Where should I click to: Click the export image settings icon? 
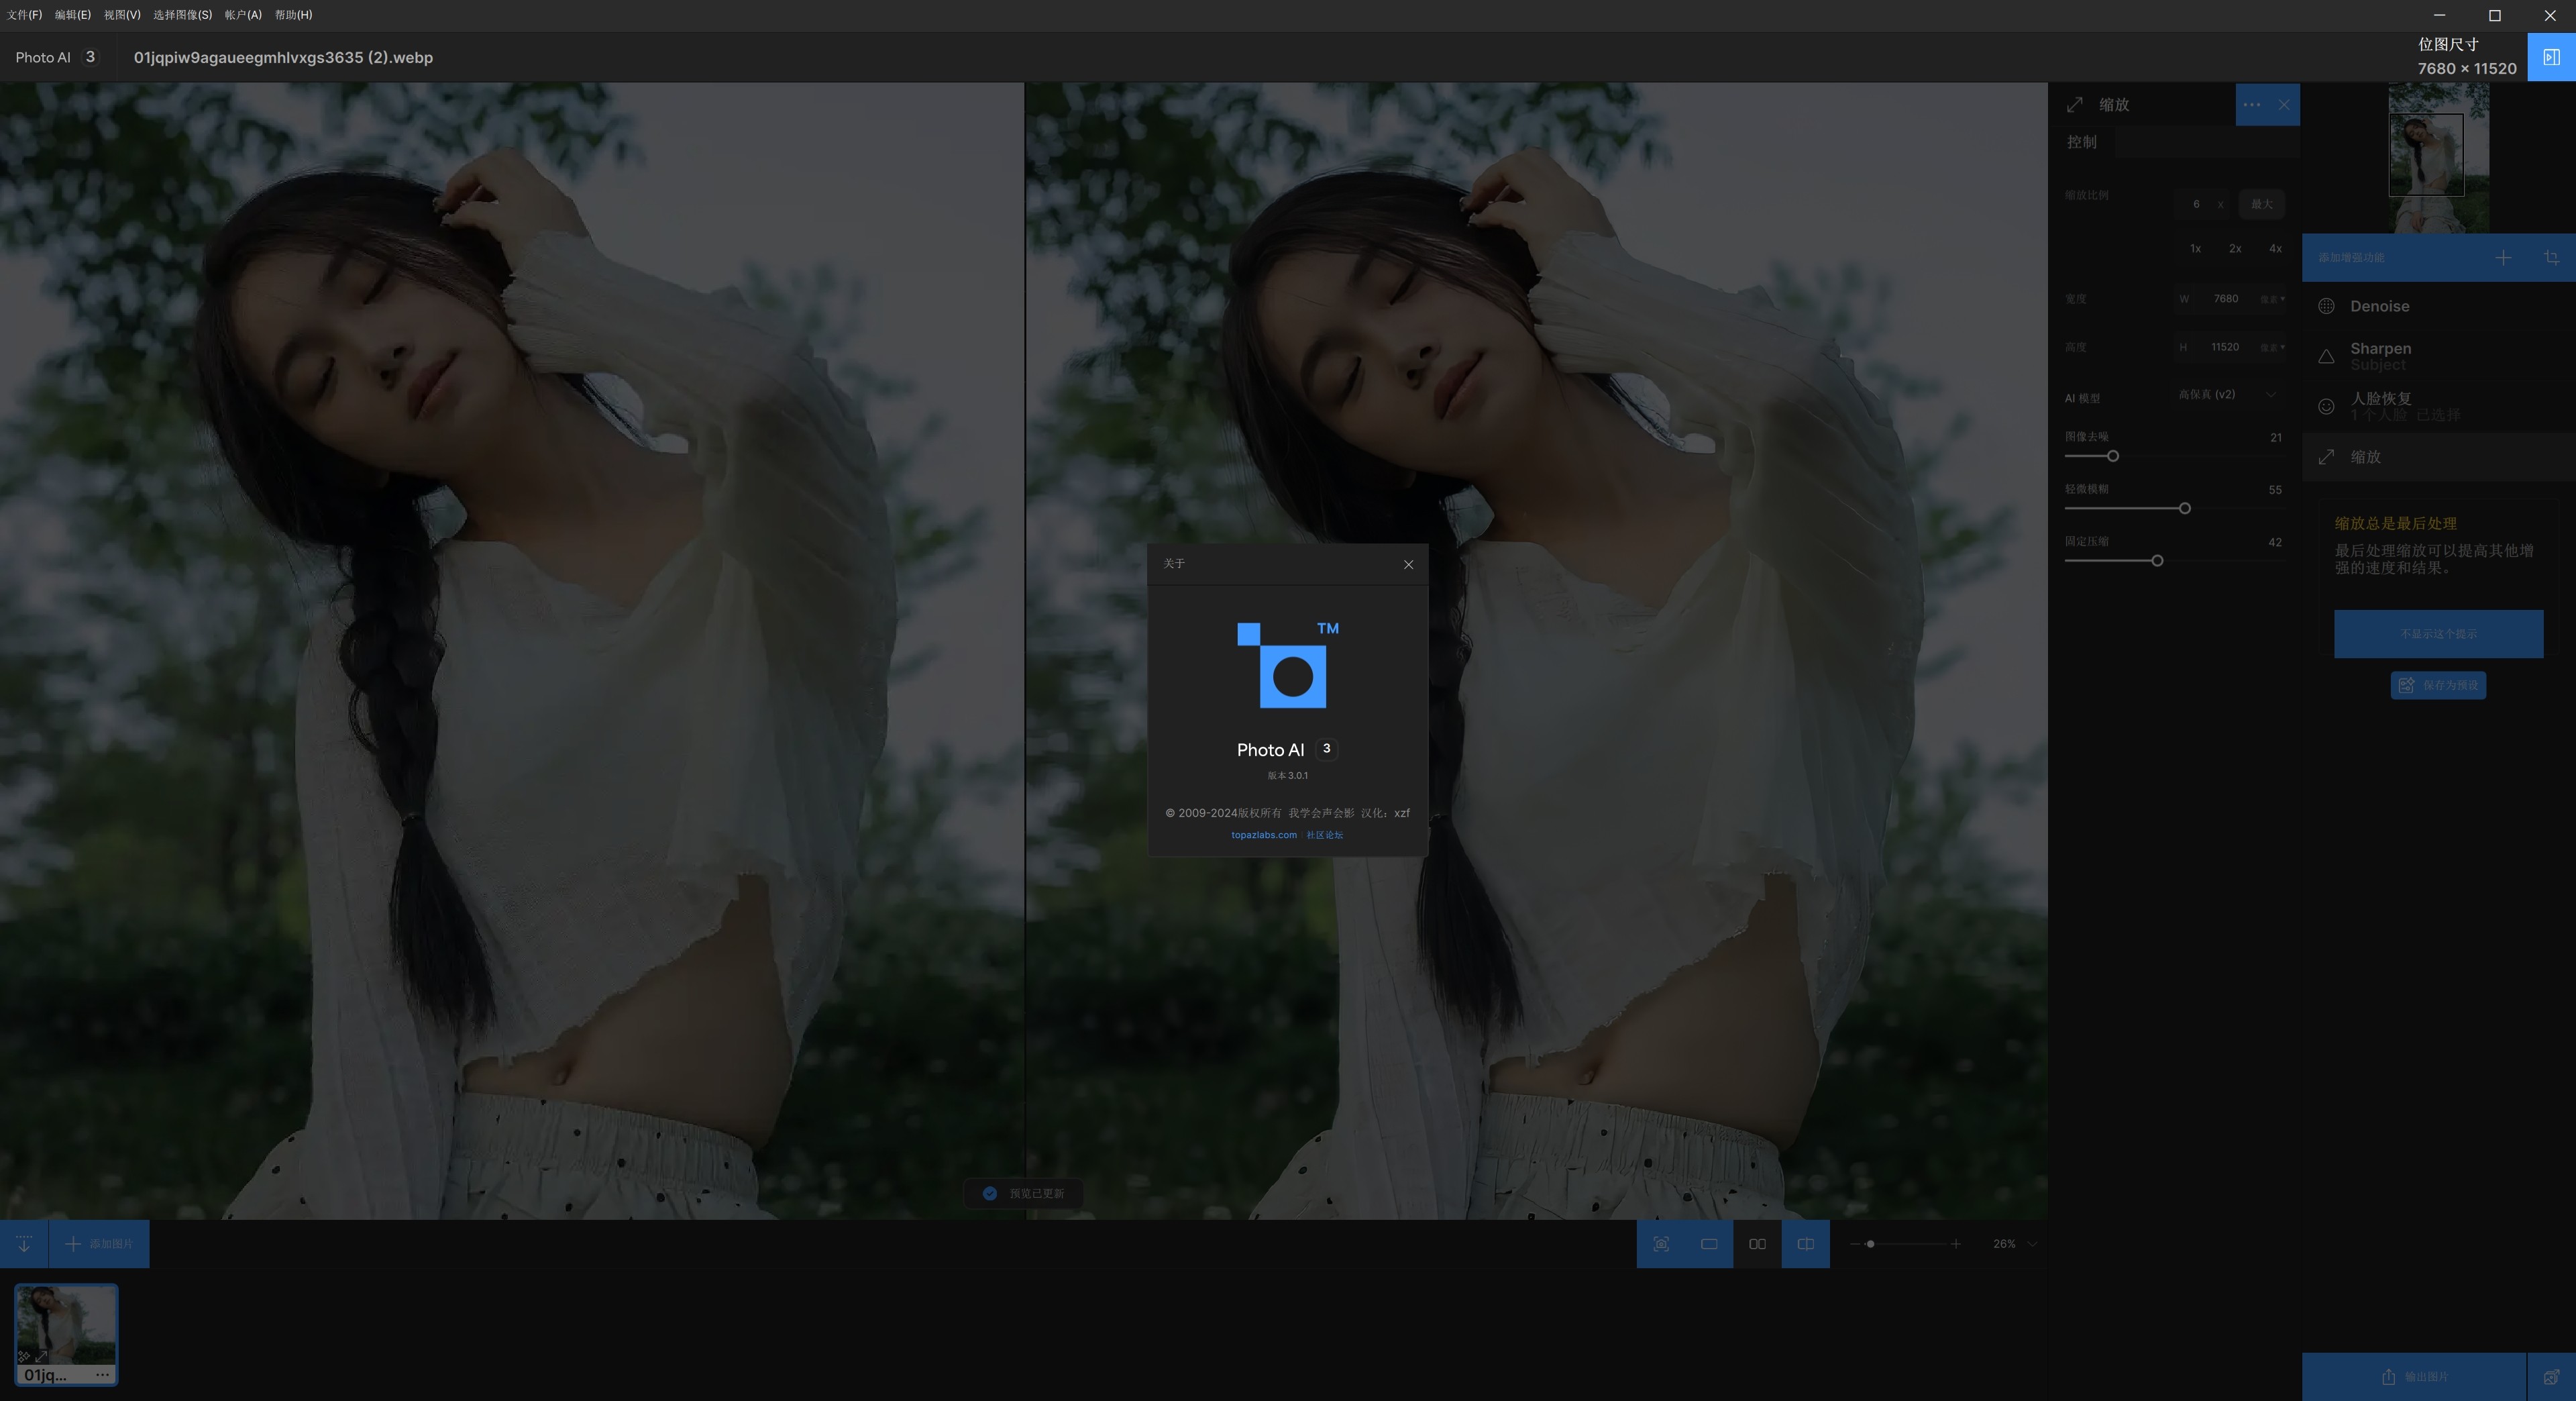click(x=2551, y=1377)
